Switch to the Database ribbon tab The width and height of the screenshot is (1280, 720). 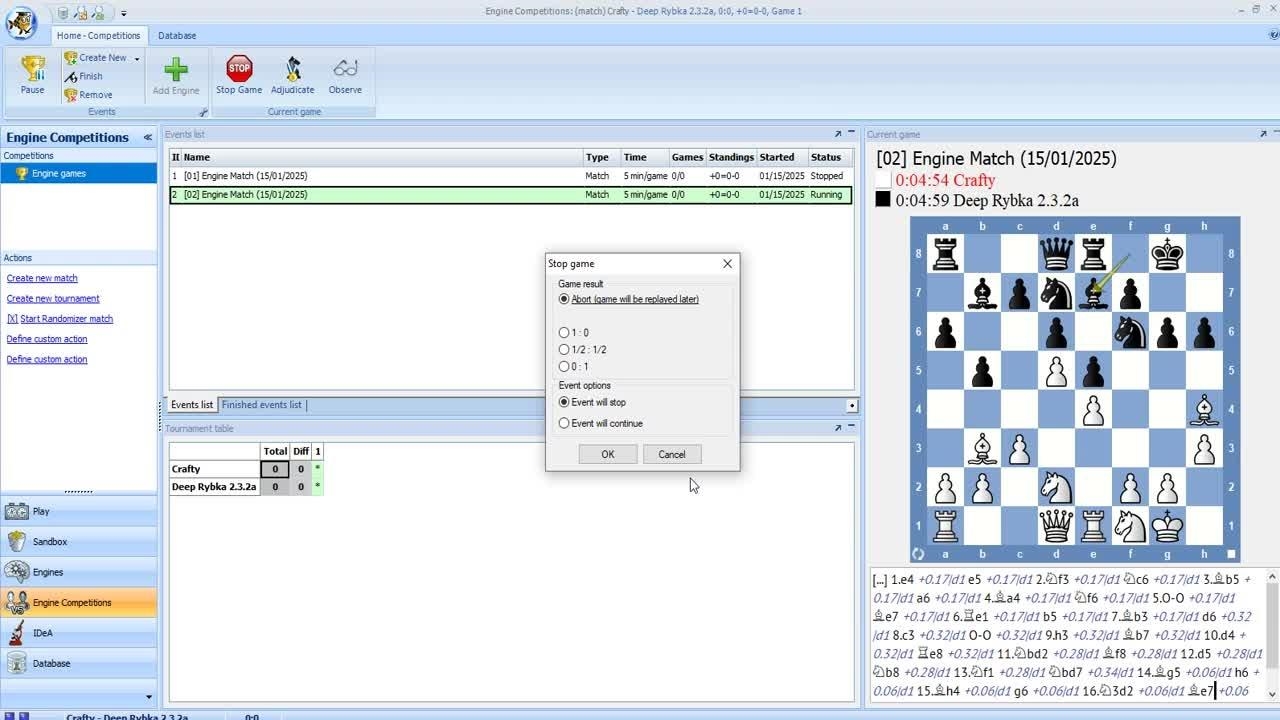coord(177,35)
